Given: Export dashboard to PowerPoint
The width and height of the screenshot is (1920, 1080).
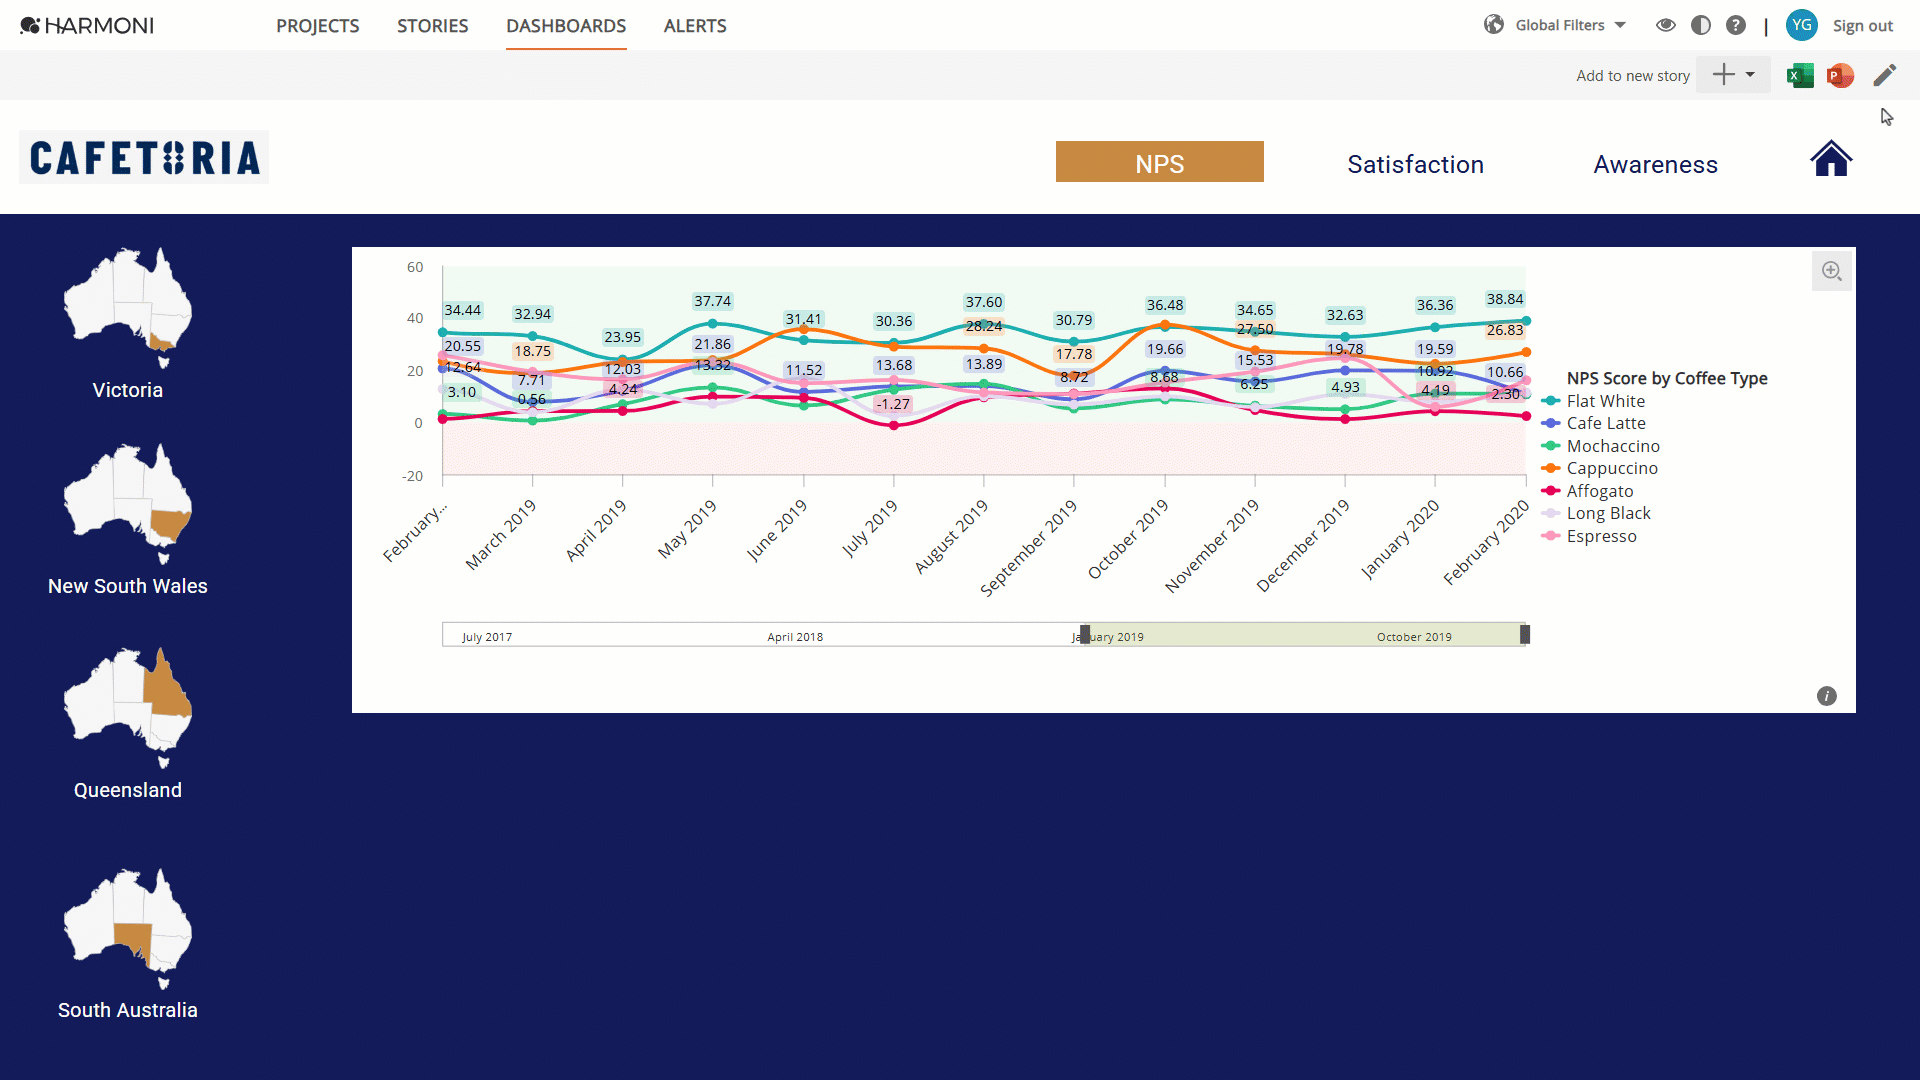Looking at the screenshot, I should coord(1840,75).
